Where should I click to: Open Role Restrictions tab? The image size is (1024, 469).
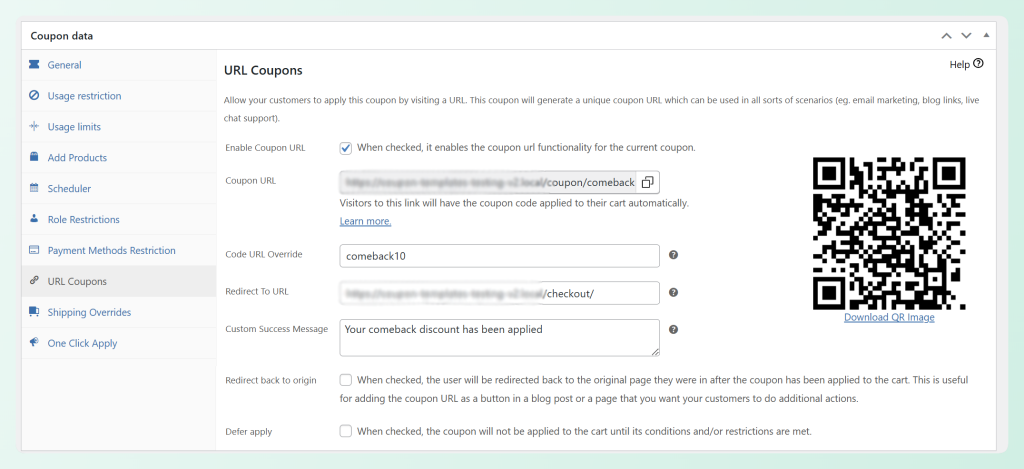coord(119,219)
